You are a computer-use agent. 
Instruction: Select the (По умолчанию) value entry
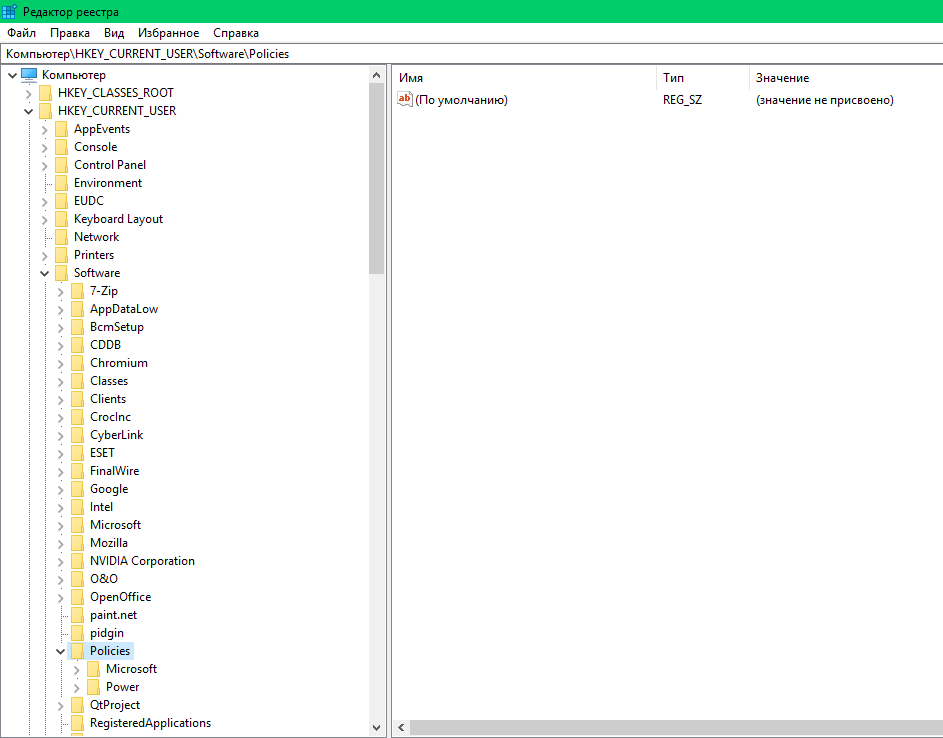pos(461,100)
